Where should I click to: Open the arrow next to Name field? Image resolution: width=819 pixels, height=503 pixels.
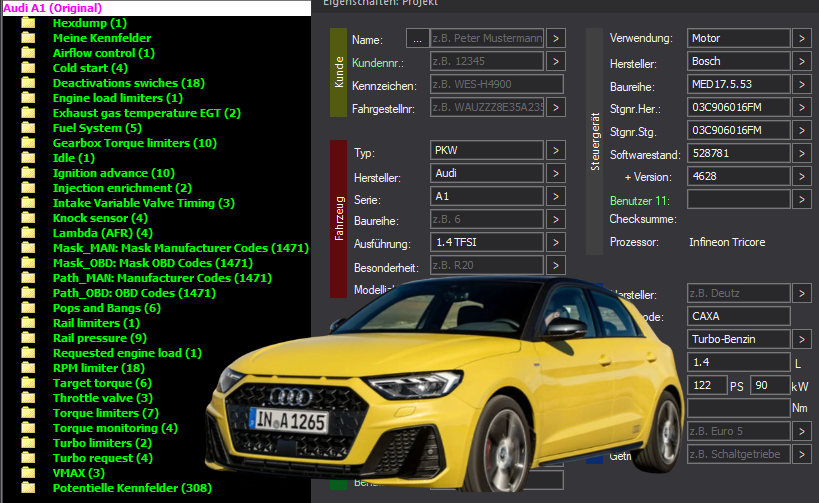556,39
